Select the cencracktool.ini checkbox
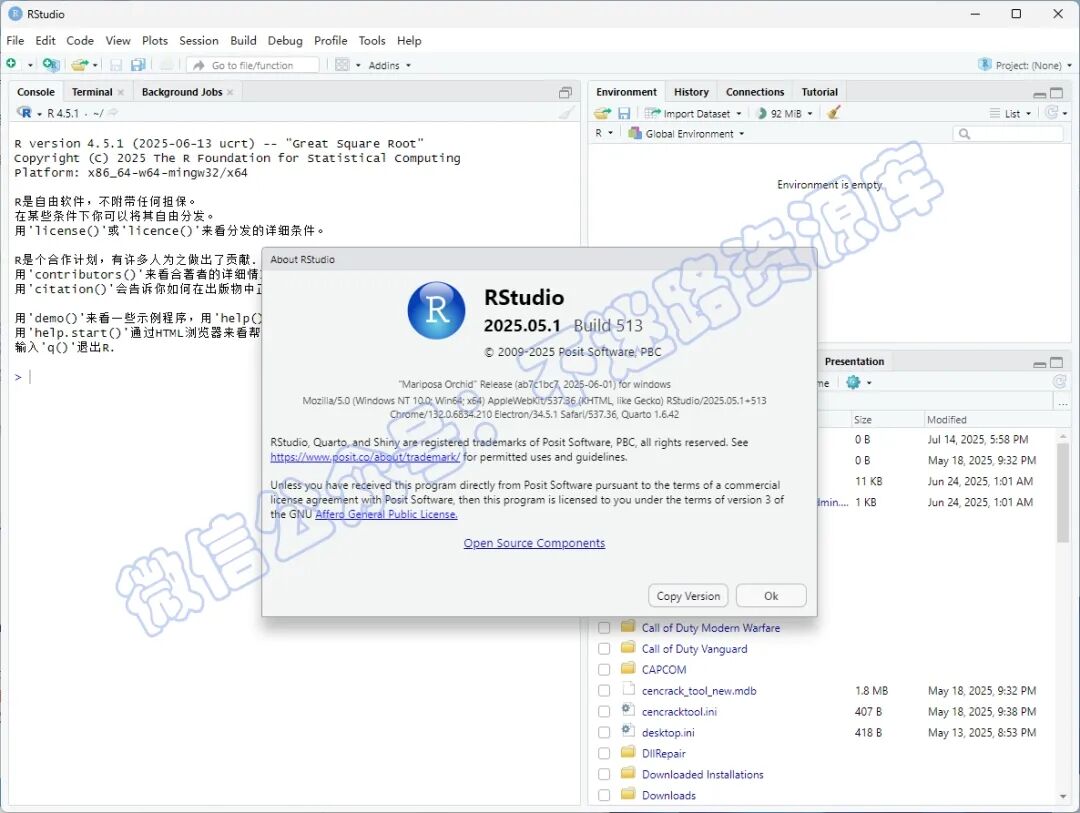 (604, 712)
